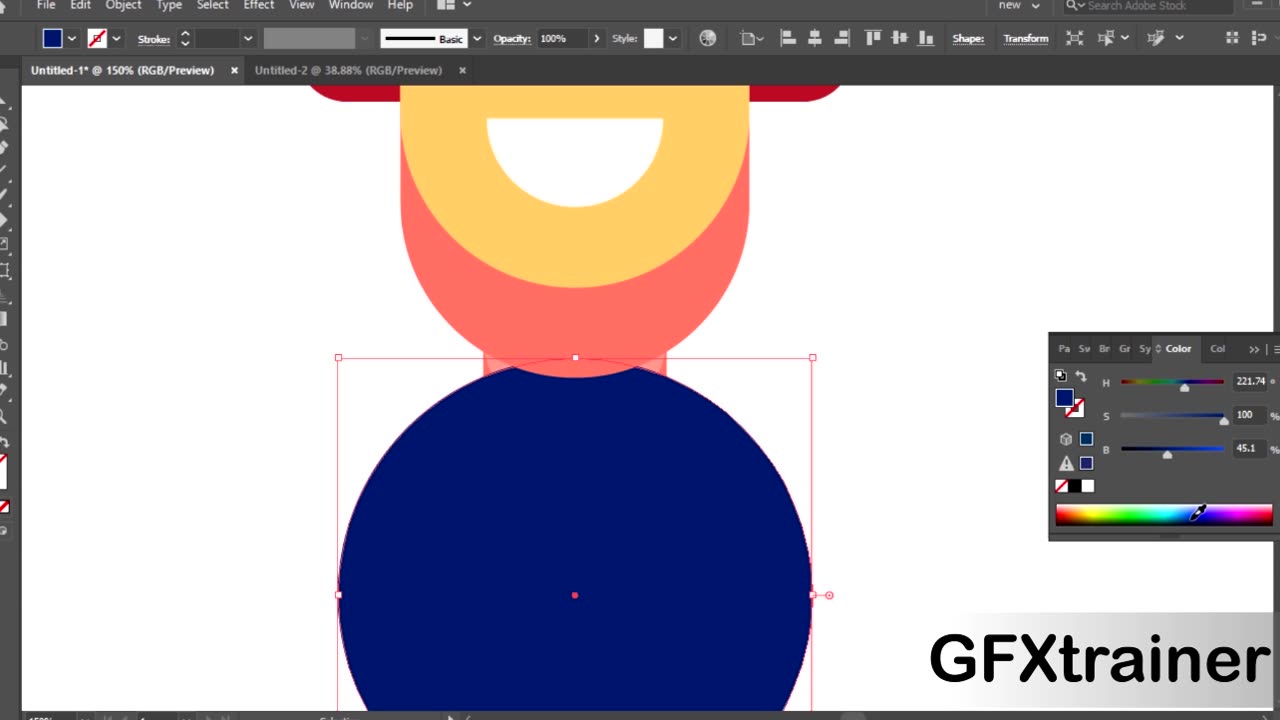Switch to the Col panel tab
This screenshot has height=720, width=1280.
(1217, 348)
